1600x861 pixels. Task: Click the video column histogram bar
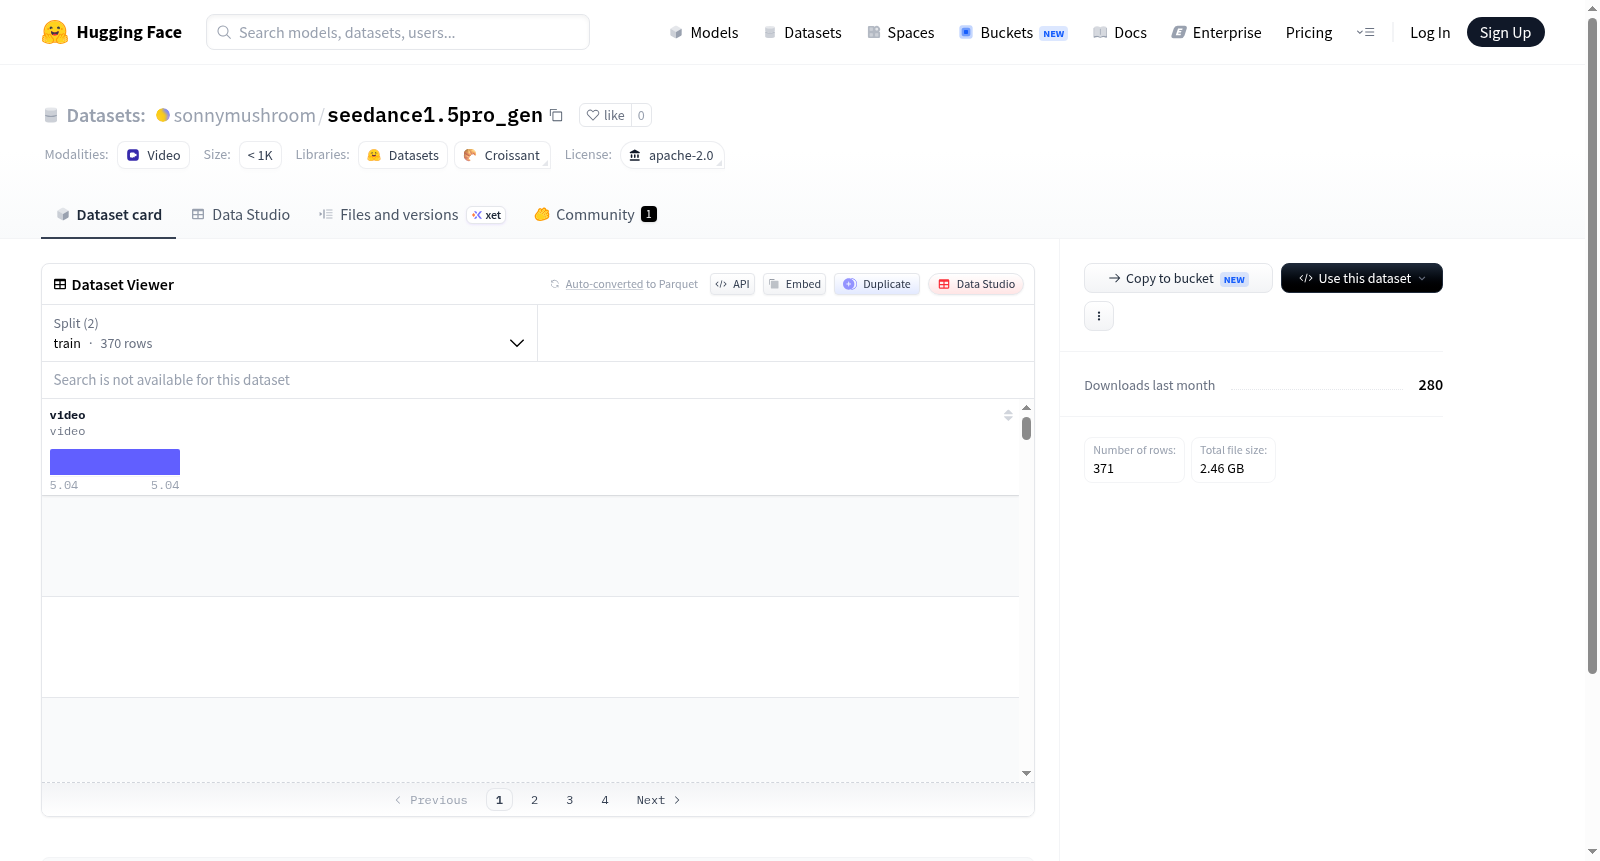[x=115, y=462]
